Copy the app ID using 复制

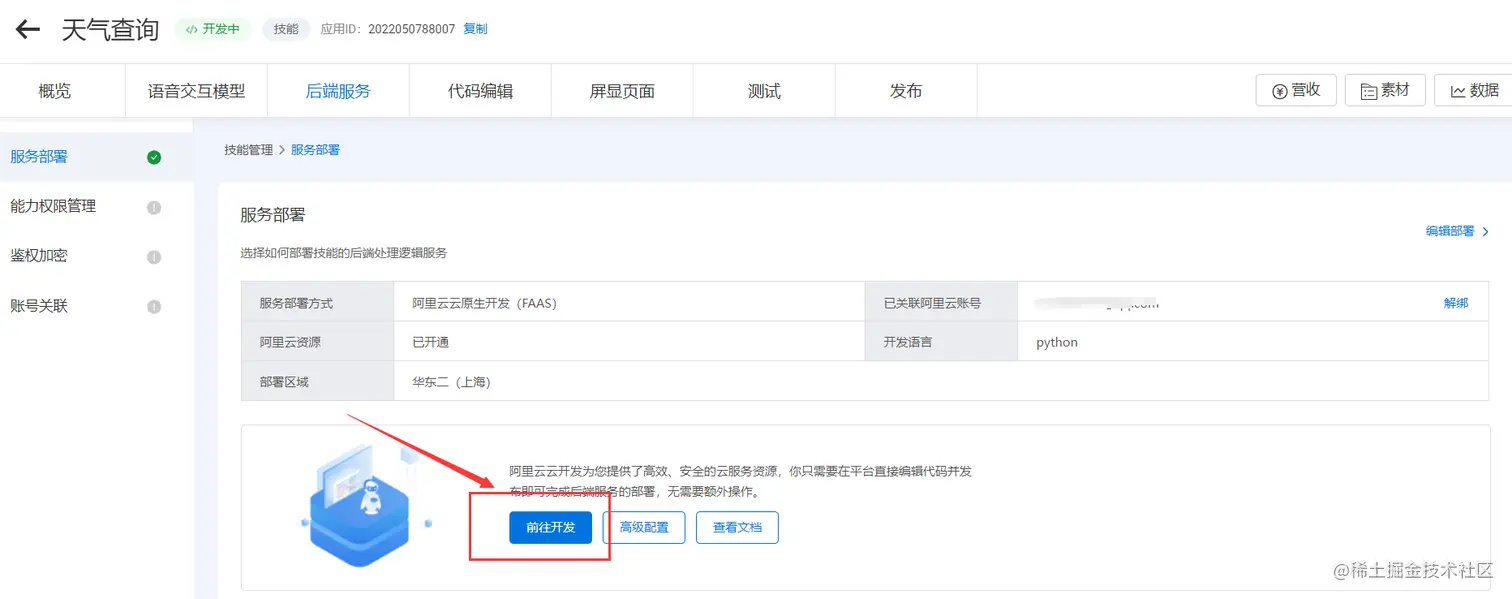(475, 29)
